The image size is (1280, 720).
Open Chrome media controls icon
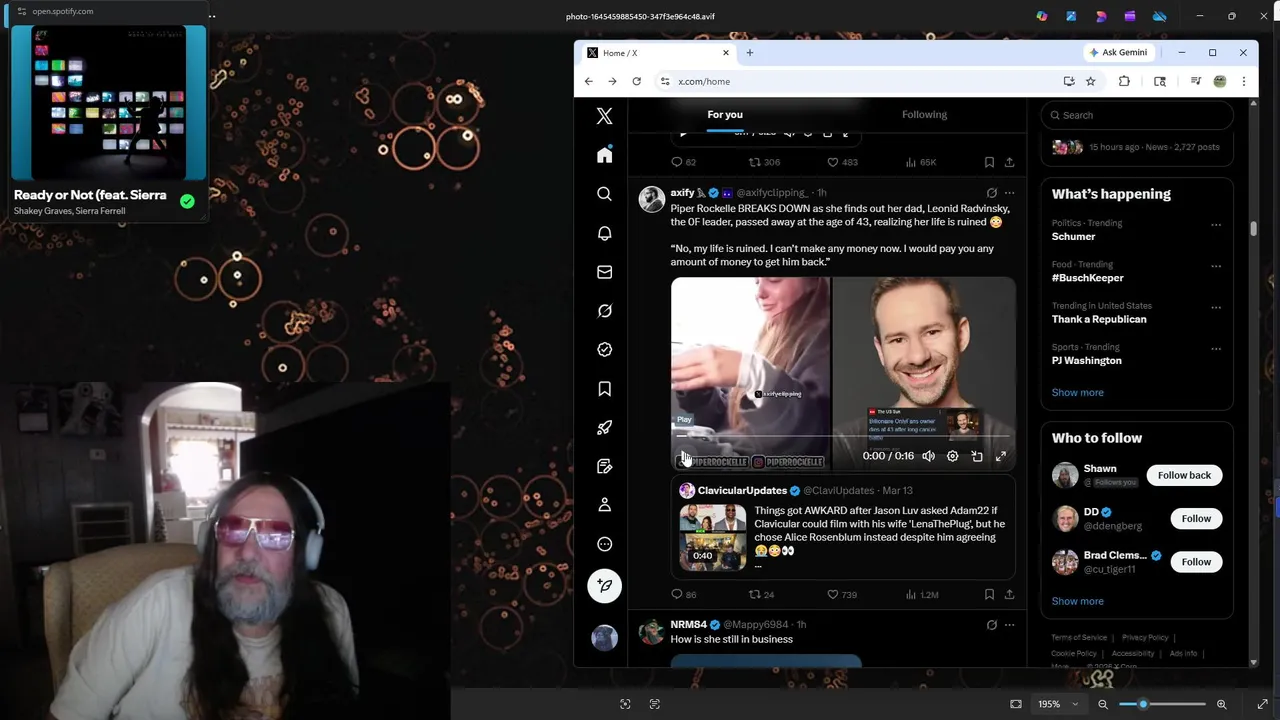(x=1195, y=81)
